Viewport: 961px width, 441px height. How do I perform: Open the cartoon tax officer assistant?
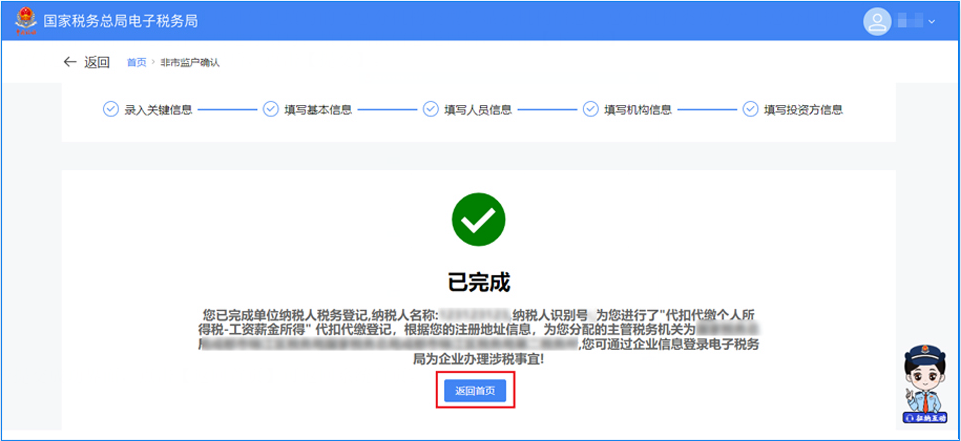coord(922,386)
